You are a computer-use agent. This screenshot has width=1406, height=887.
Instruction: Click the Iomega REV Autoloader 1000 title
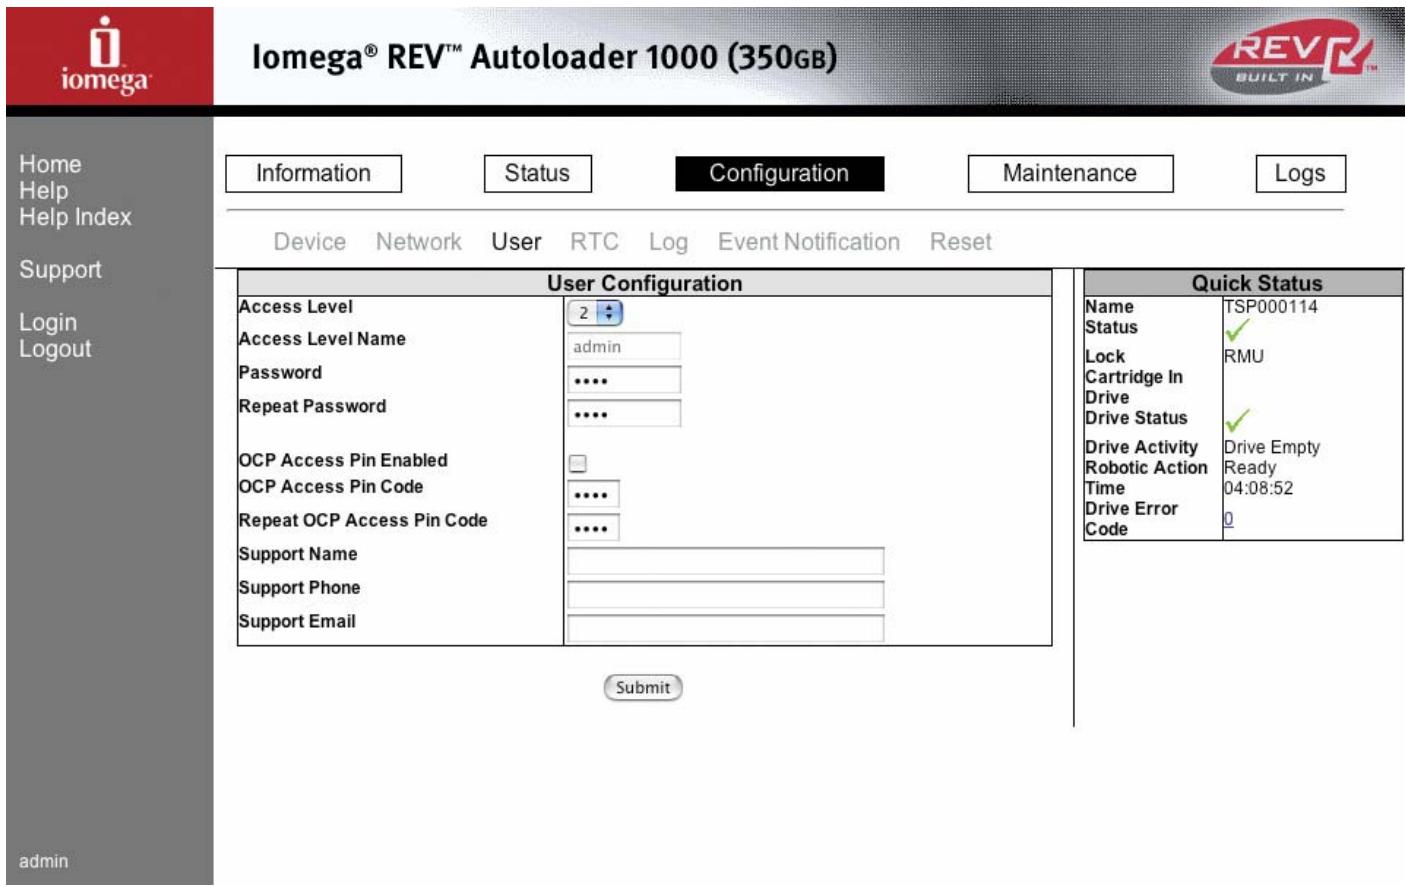tap(544, 57)
